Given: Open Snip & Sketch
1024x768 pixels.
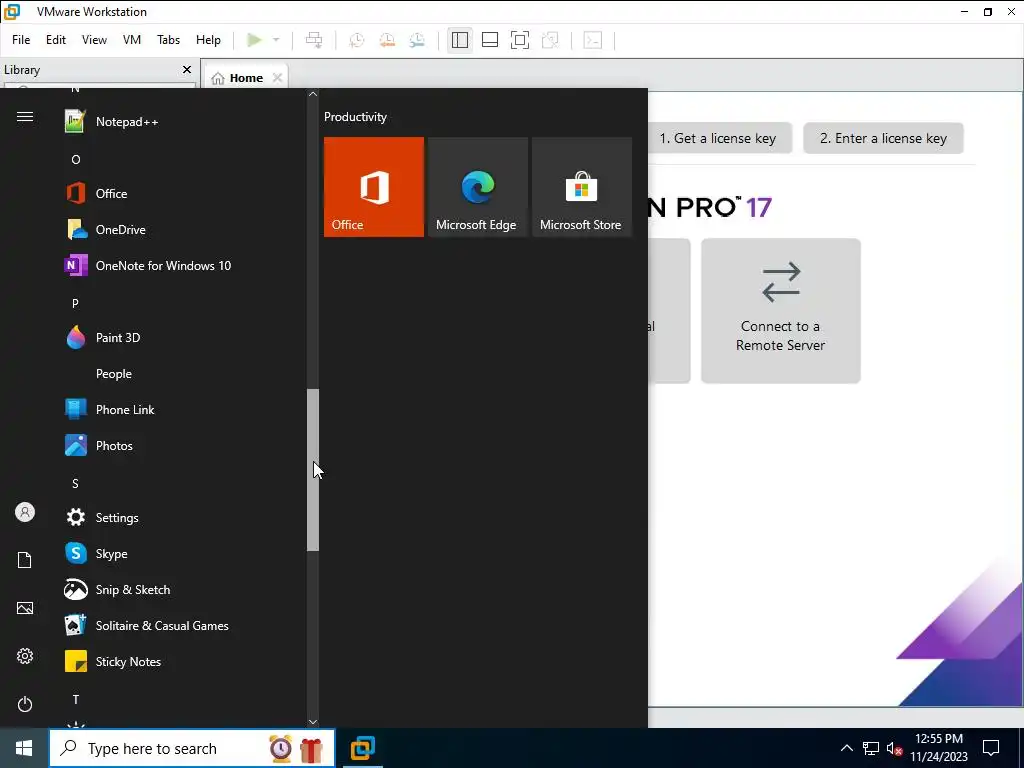Looking at the screenshot, I should point(183,589).
